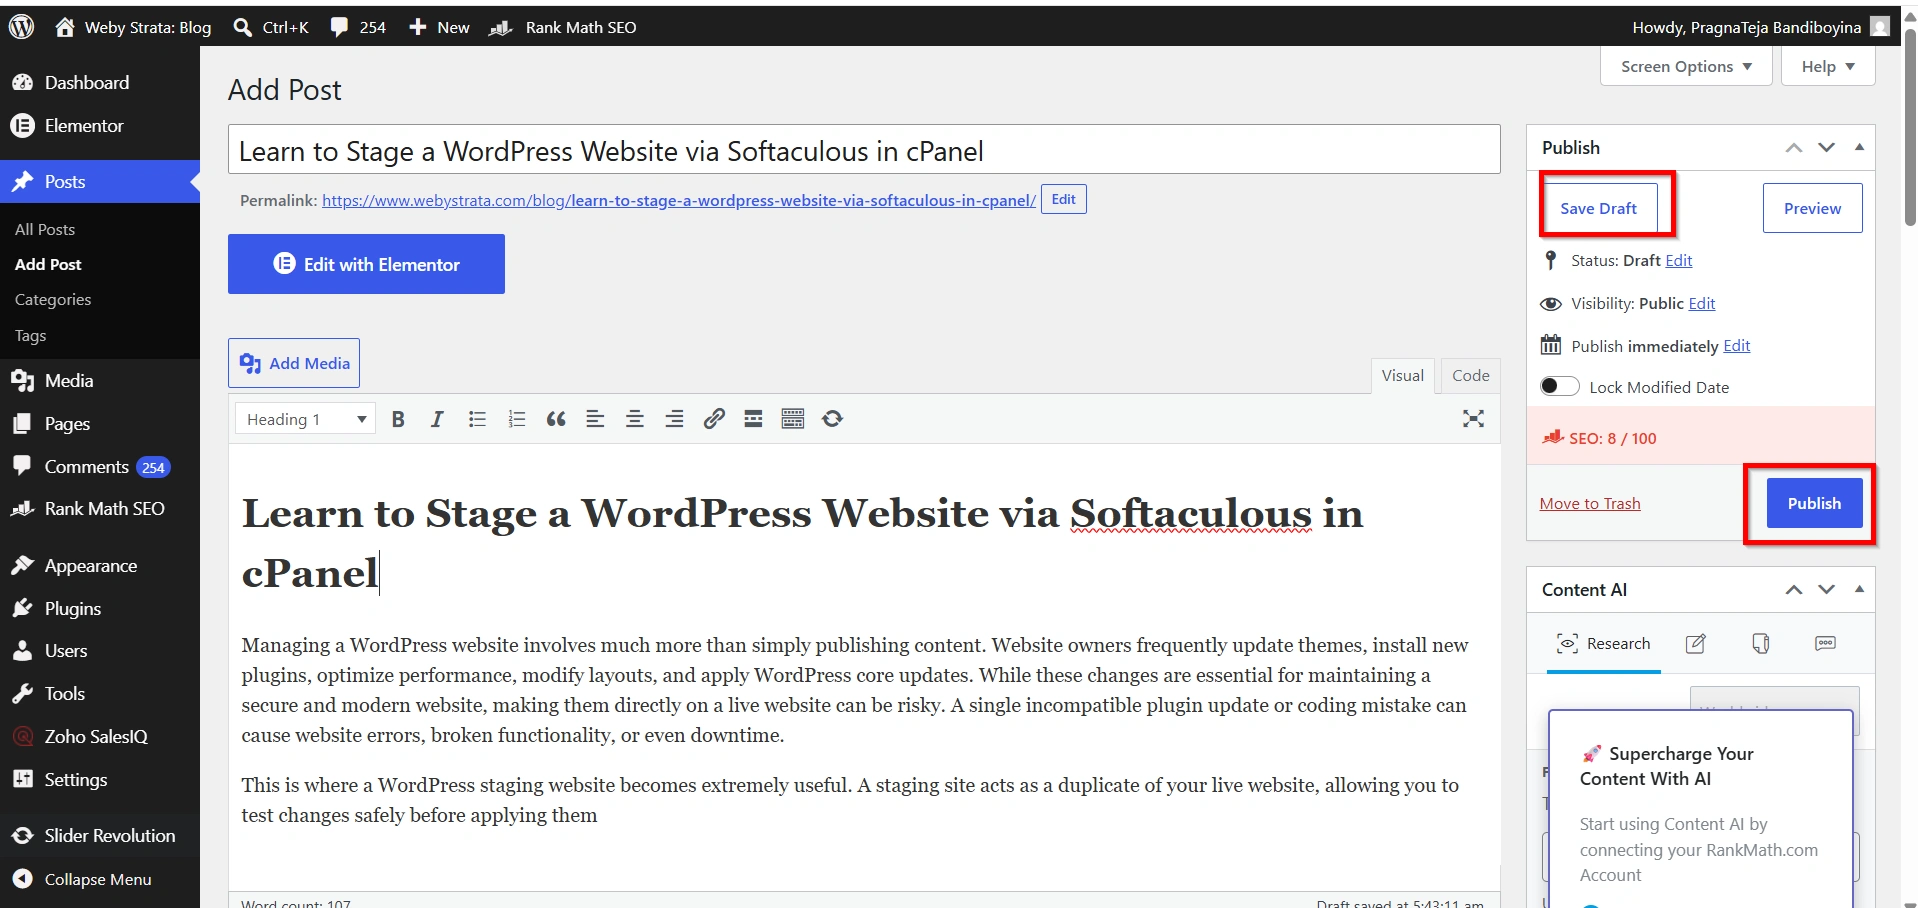Toggle bold formatting in editor toolbar
The width and height of the screenshot is (1918, 908).
pos(398,419)
